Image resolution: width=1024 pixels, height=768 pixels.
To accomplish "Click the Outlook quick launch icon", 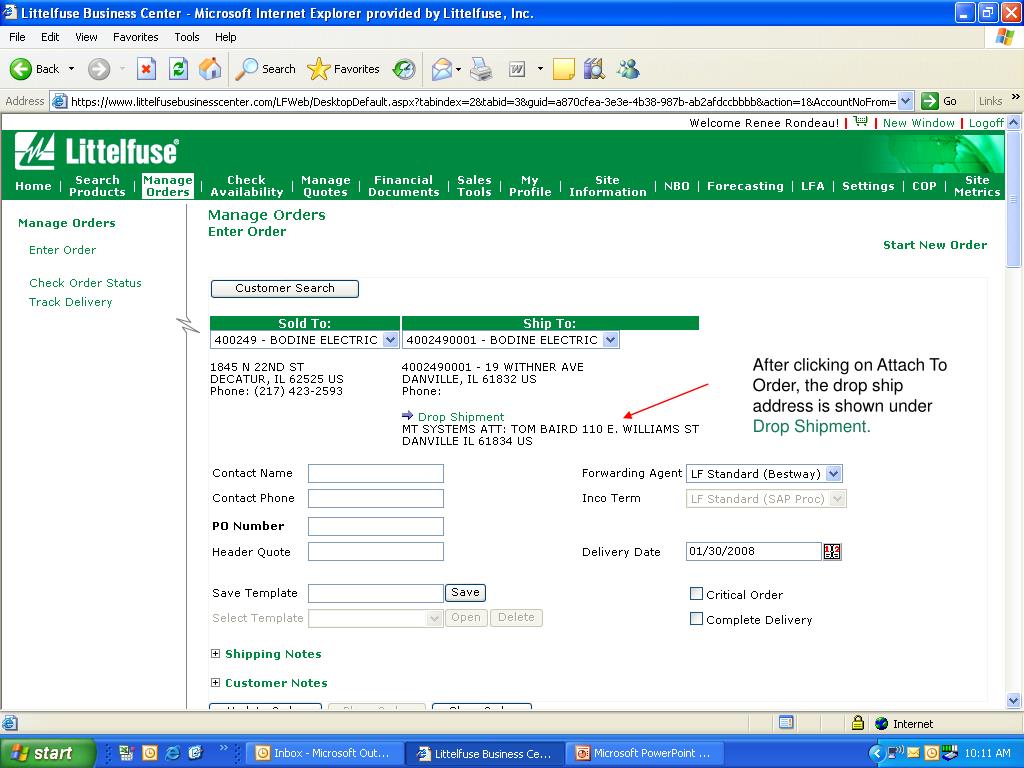I will 150,753.
